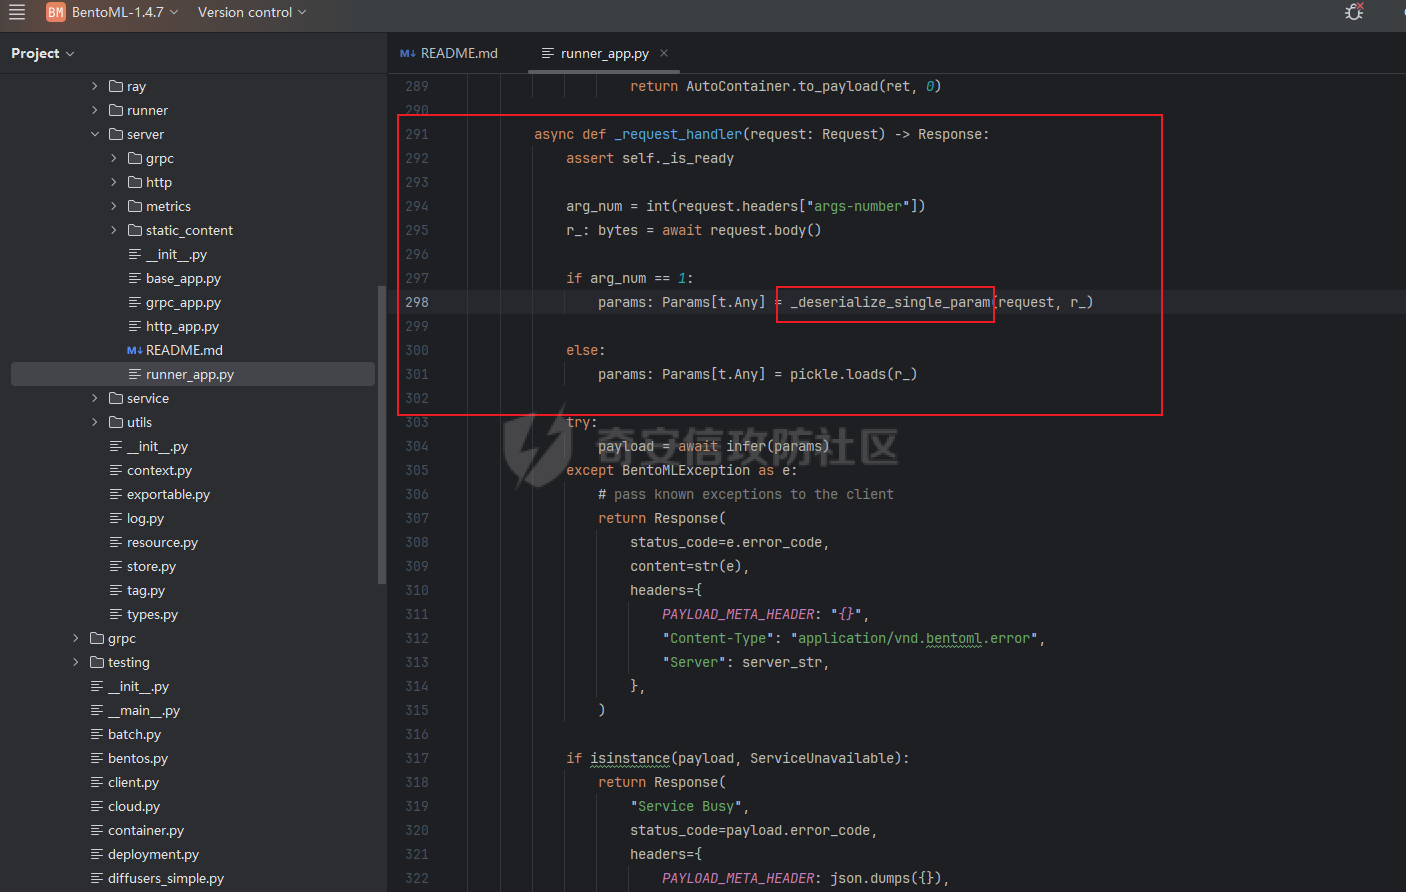Open the Version control dropdown
This screenshot has width=1406, height=892.
click(x=252, y=12)
